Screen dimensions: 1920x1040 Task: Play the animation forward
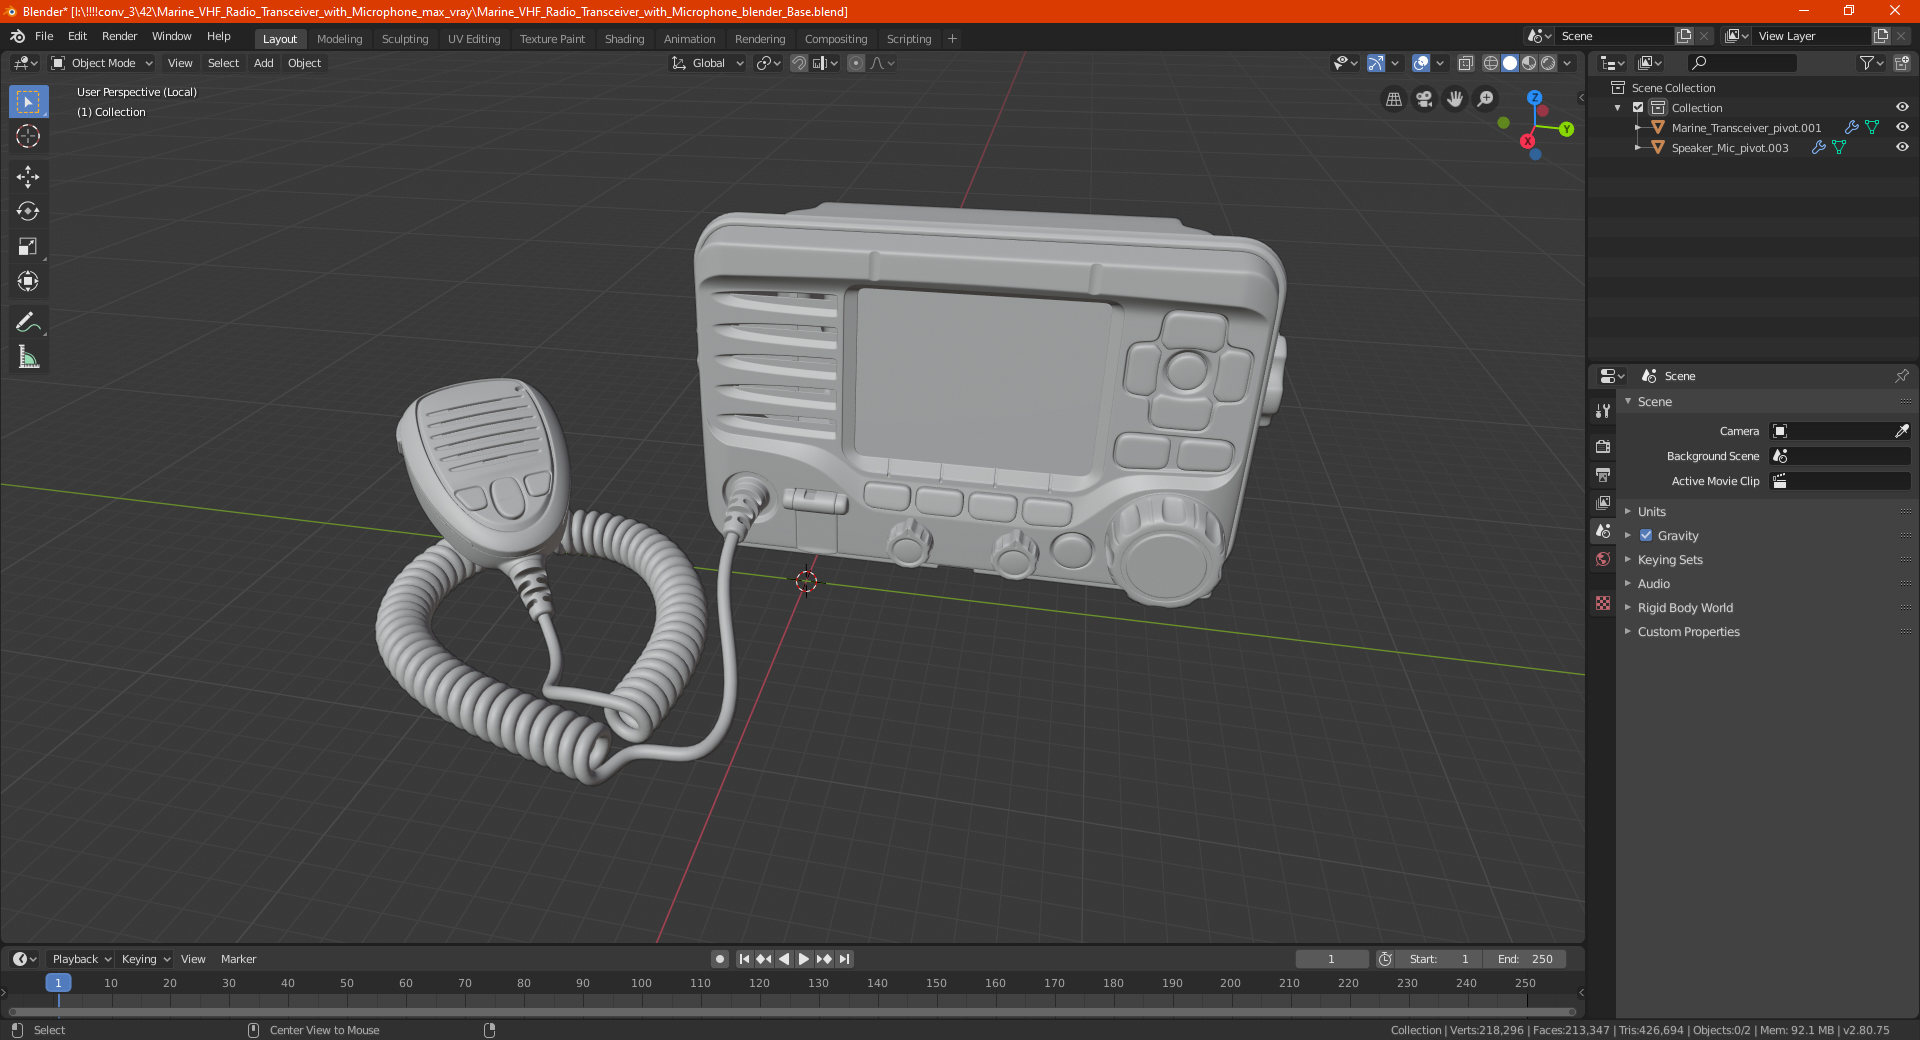point(803,959)
